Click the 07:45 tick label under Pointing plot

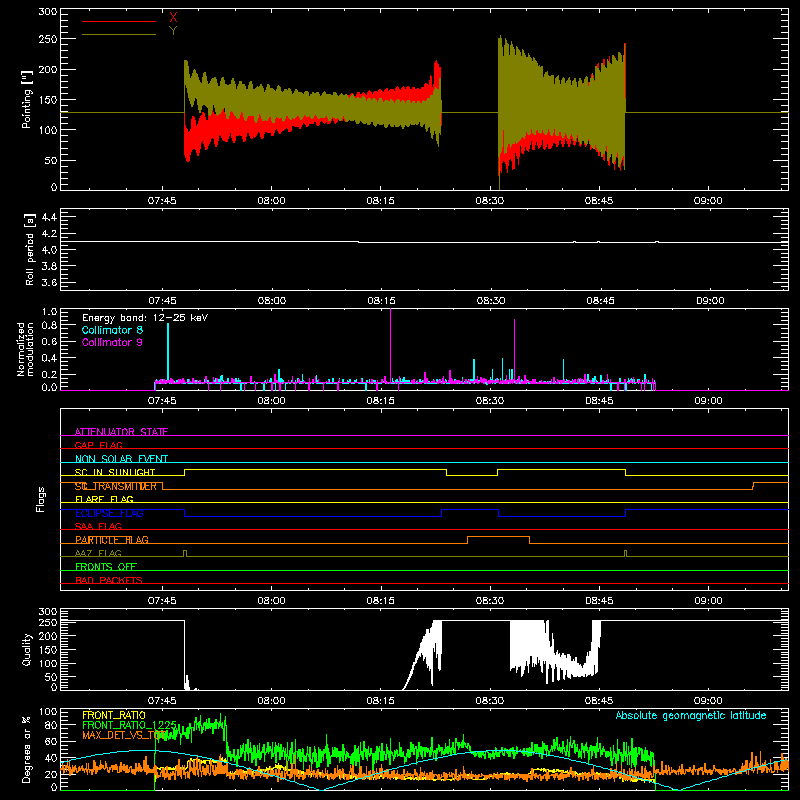tap(162, 201)
